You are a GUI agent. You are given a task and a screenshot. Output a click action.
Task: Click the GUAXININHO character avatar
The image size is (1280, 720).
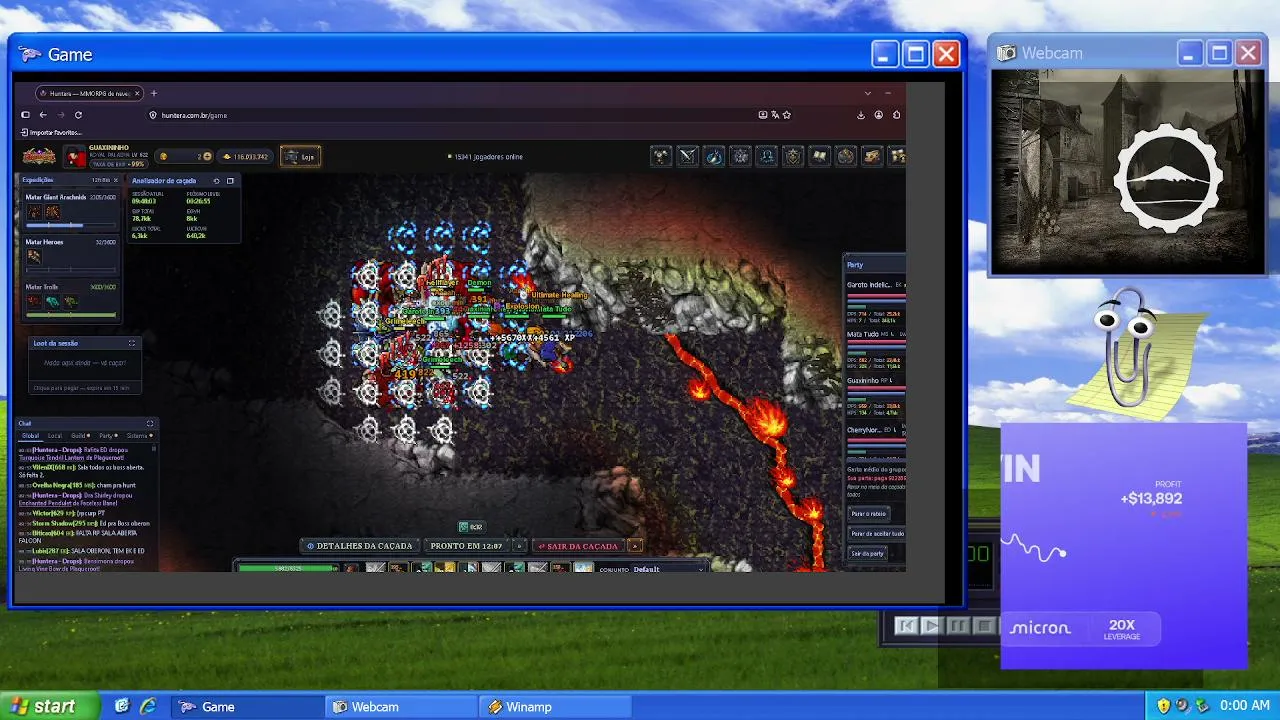pyautogui.click(x=76, y=157)
